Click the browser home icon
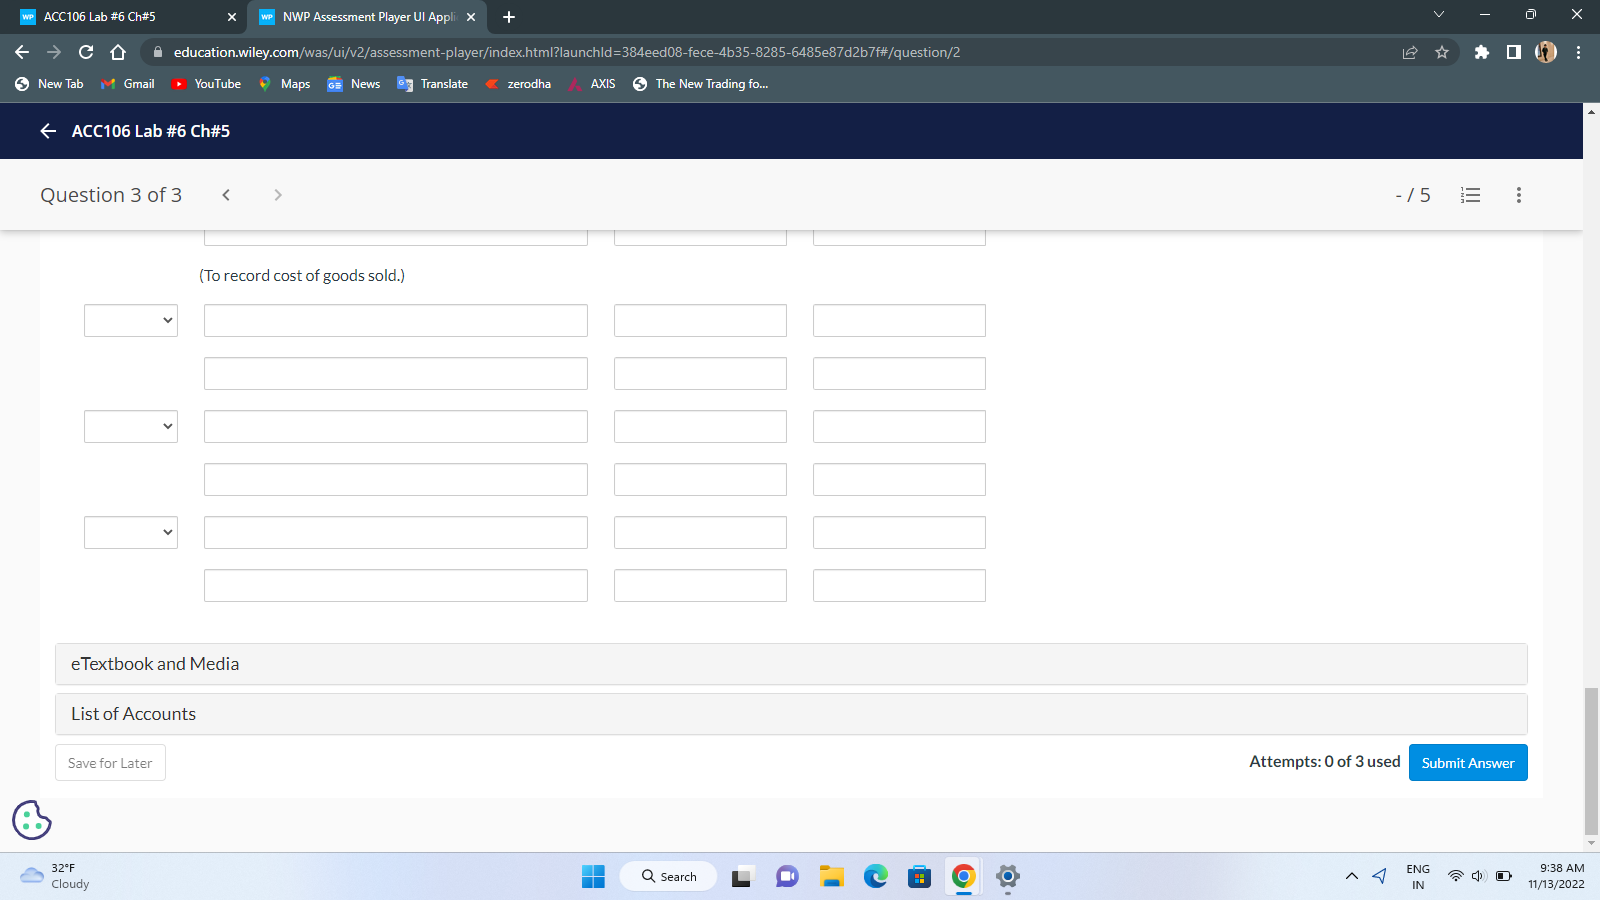Viewport: 1600px width, 900px height. point(118,52)
